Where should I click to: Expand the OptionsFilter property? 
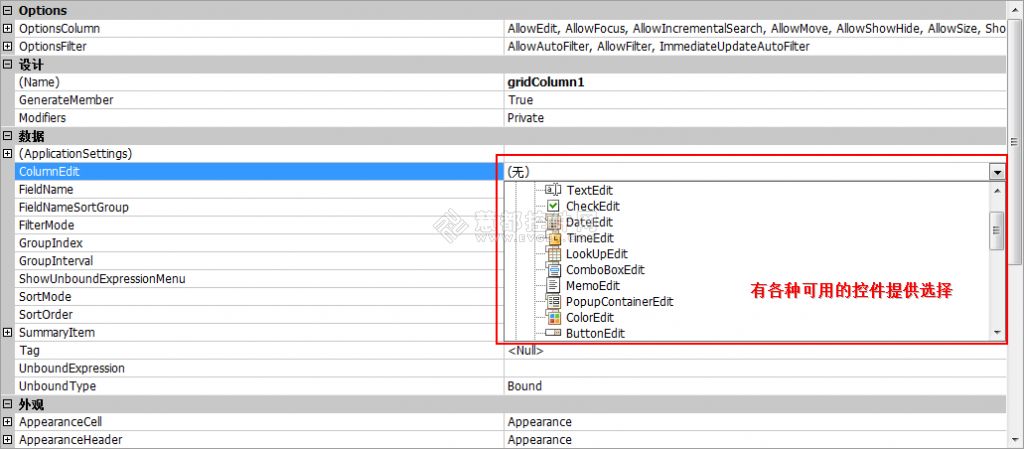click(8, 46)
